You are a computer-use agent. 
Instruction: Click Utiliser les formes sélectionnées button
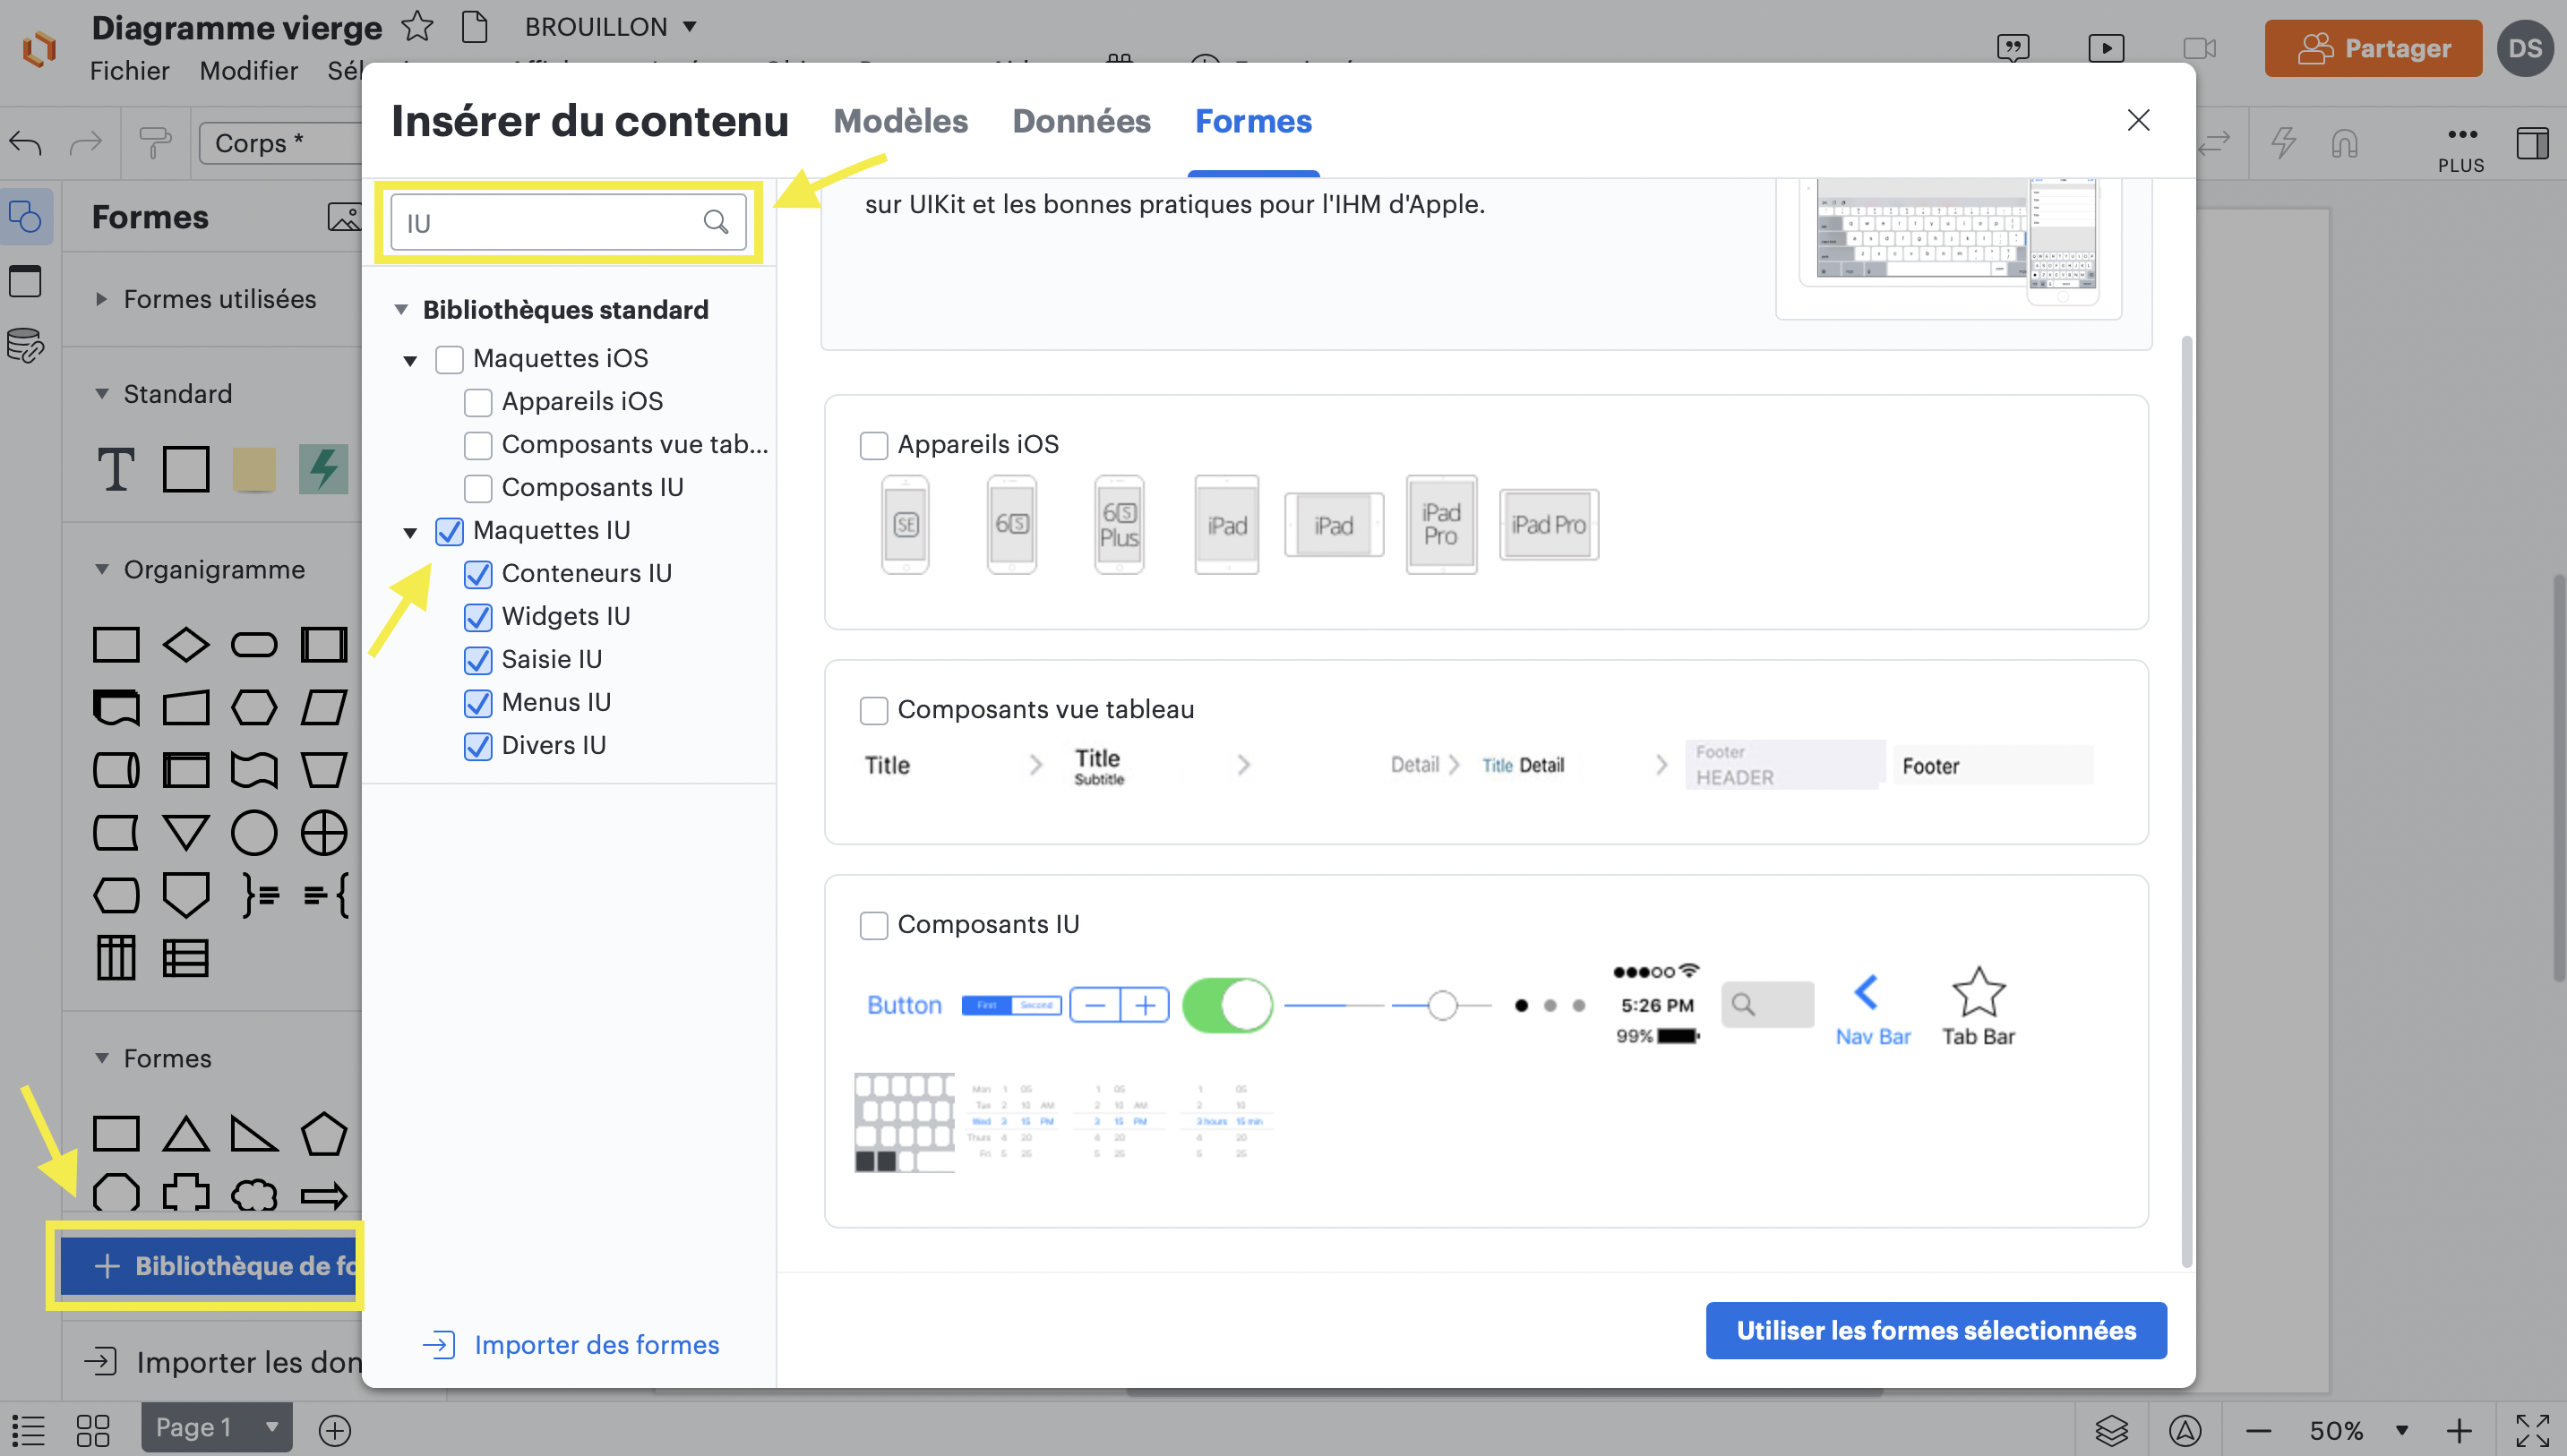point(1935,1330)
